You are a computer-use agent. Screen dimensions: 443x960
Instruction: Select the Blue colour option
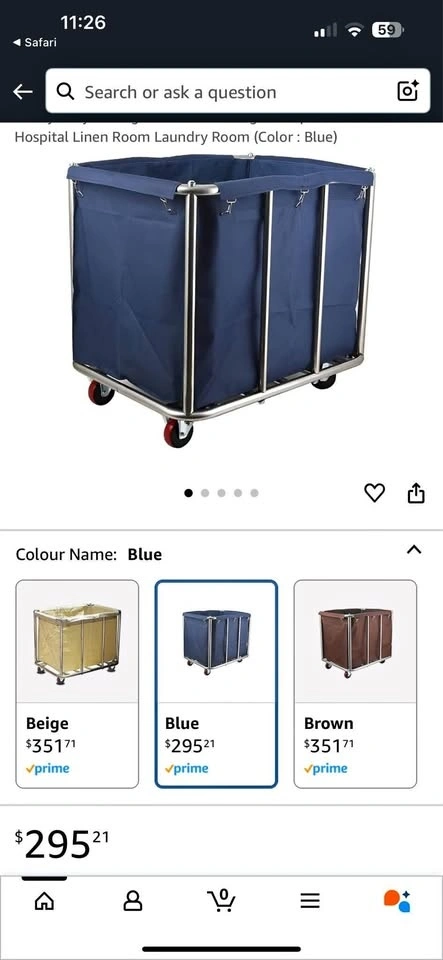[x=216, y=684]
